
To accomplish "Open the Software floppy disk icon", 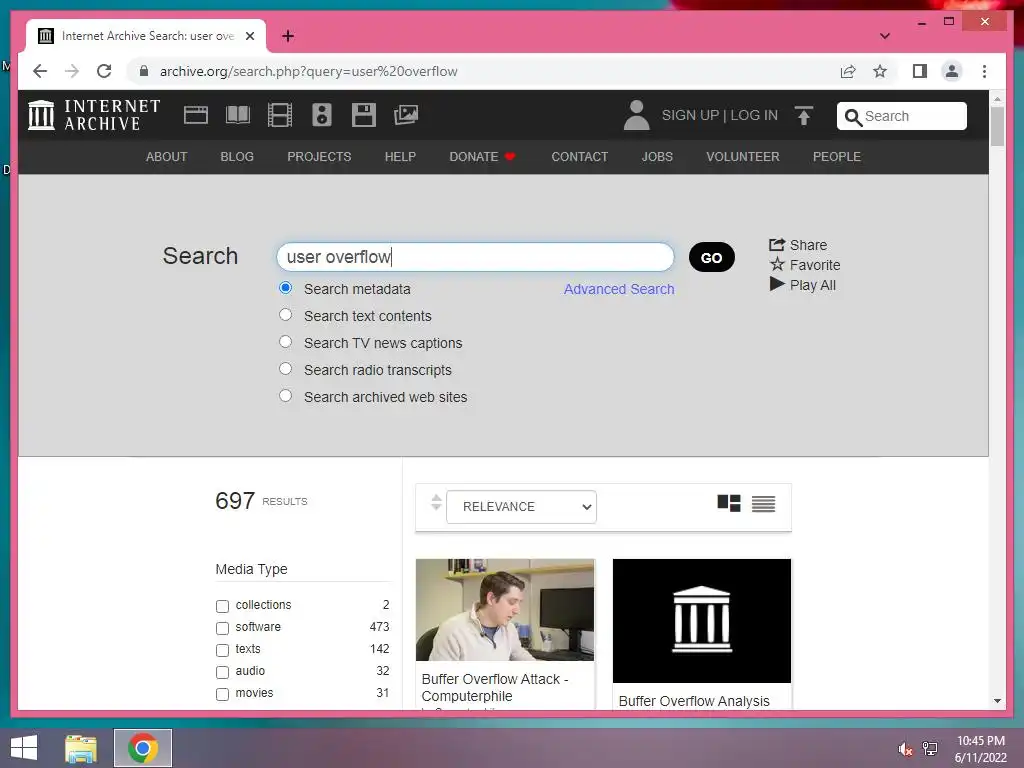I will coord(364,115).
